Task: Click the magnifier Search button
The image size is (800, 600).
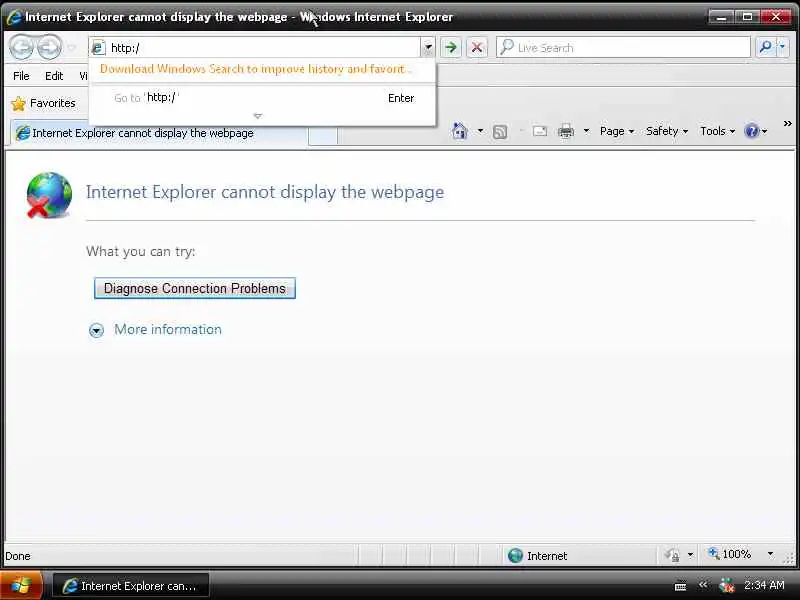Action: 765,47
